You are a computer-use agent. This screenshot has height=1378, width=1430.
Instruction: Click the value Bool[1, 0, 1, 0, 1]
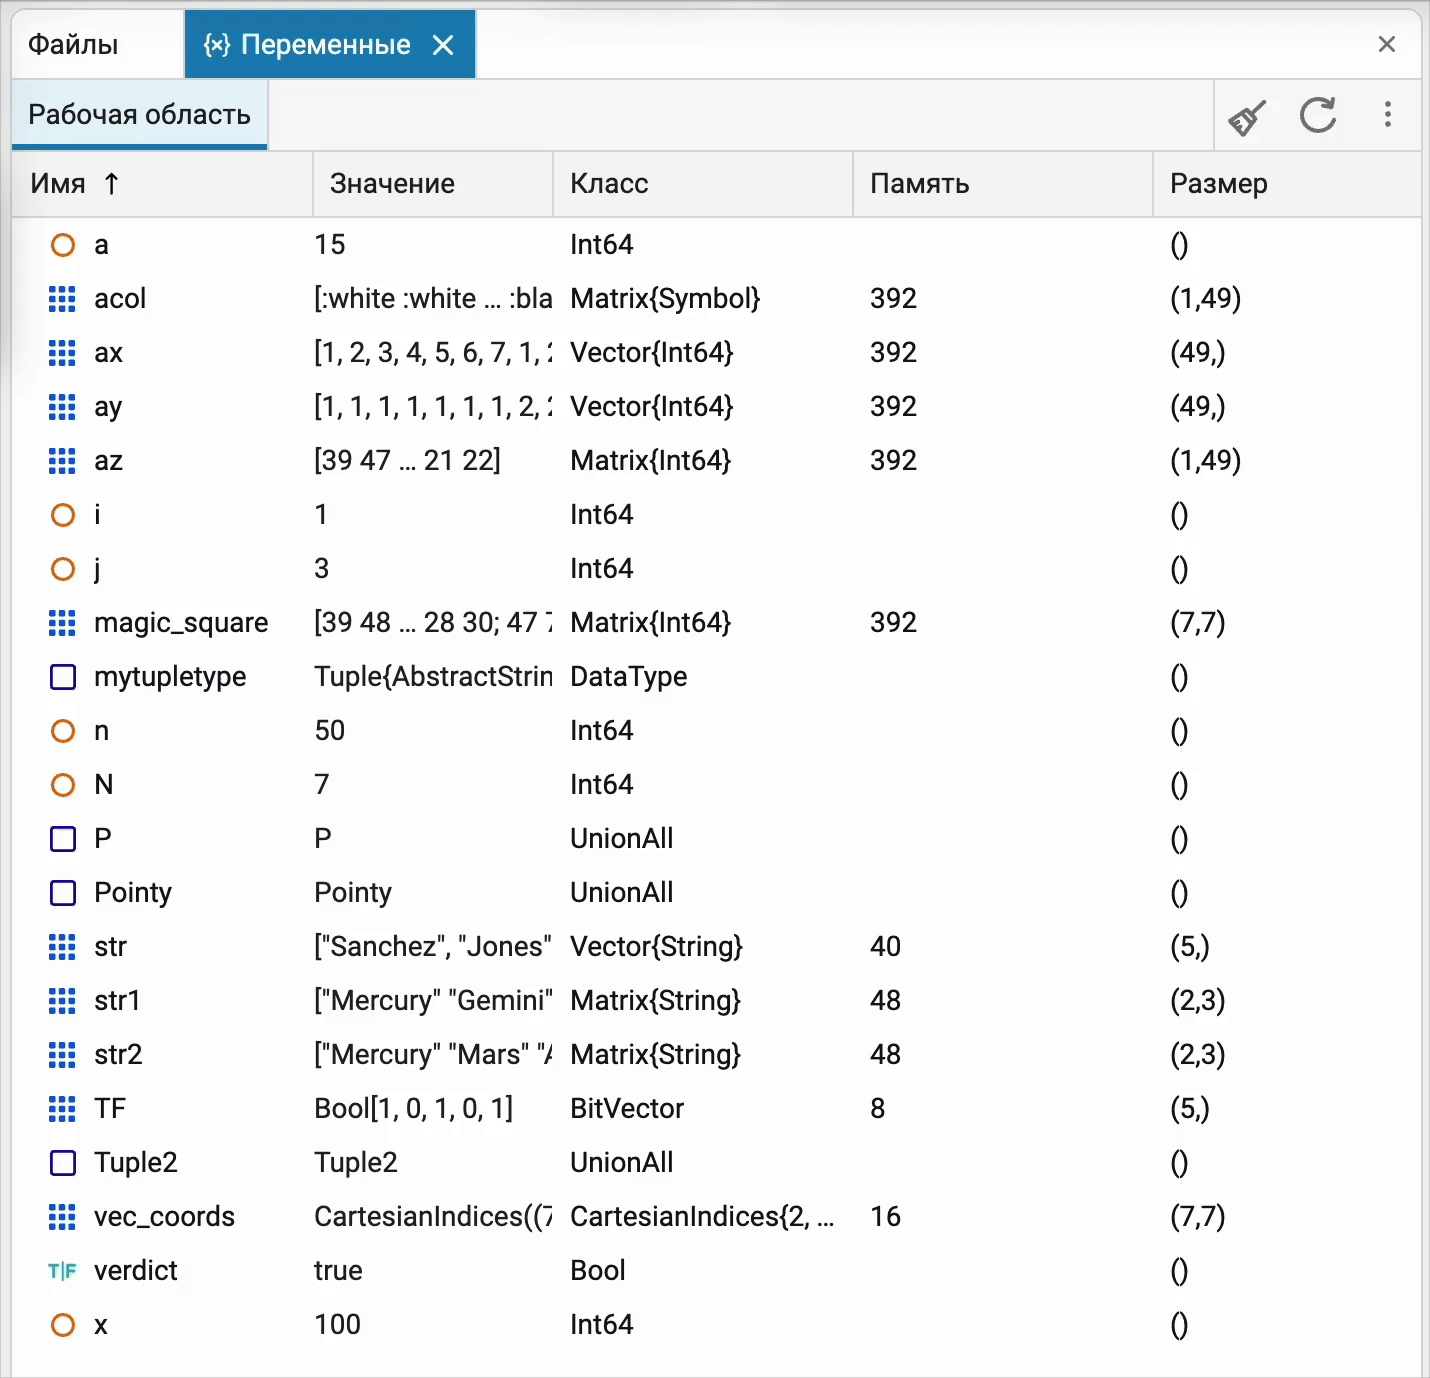pos(413,1109)
